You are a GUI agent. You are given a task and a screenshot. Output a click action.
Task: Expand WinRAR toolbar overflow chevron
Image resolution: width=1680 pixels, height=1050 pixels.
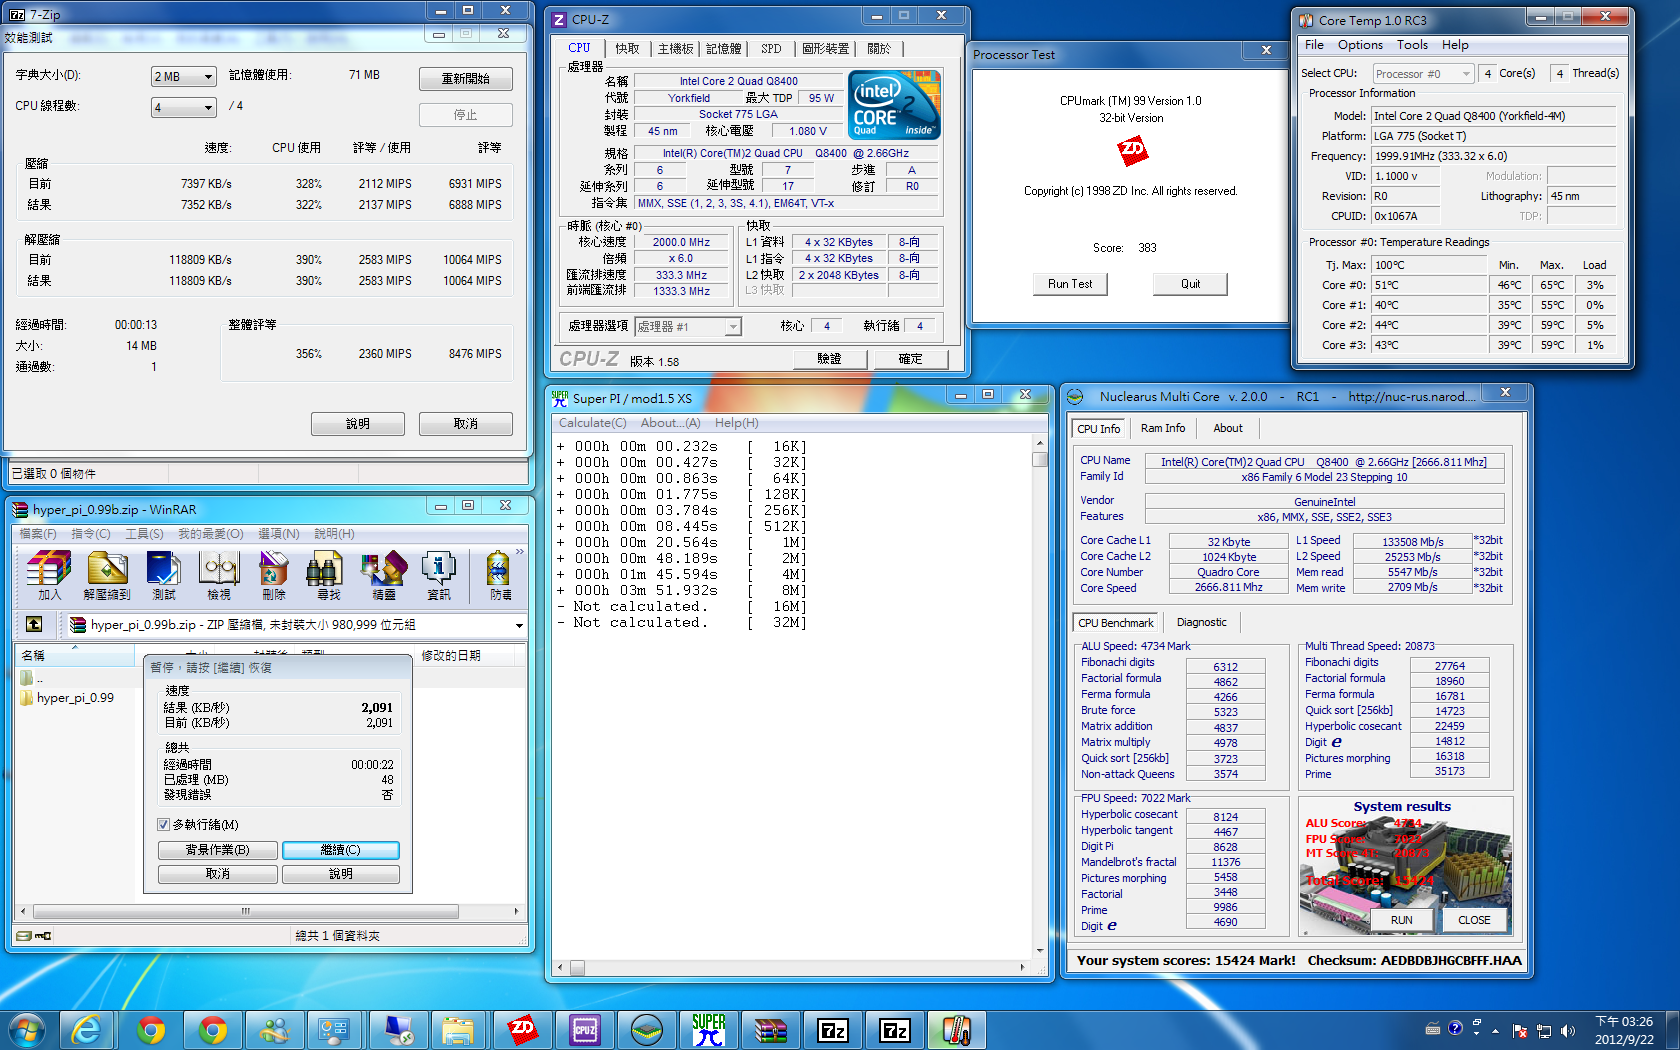[520, 552]
